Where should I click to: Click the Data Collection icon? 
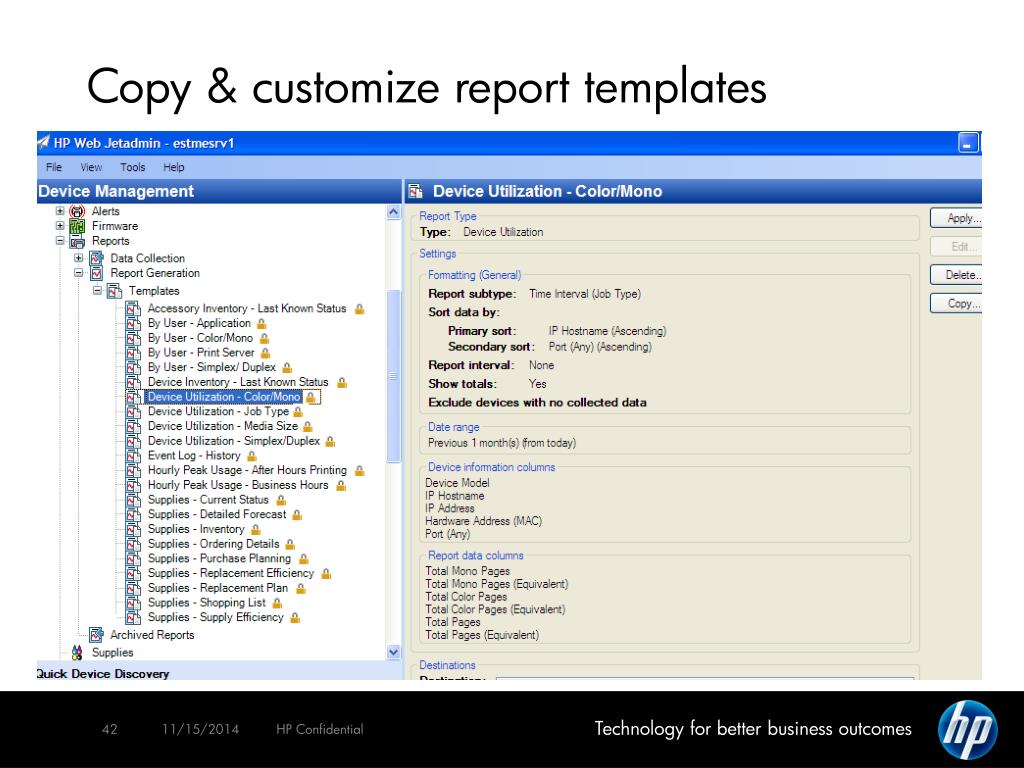pos(96,259)
